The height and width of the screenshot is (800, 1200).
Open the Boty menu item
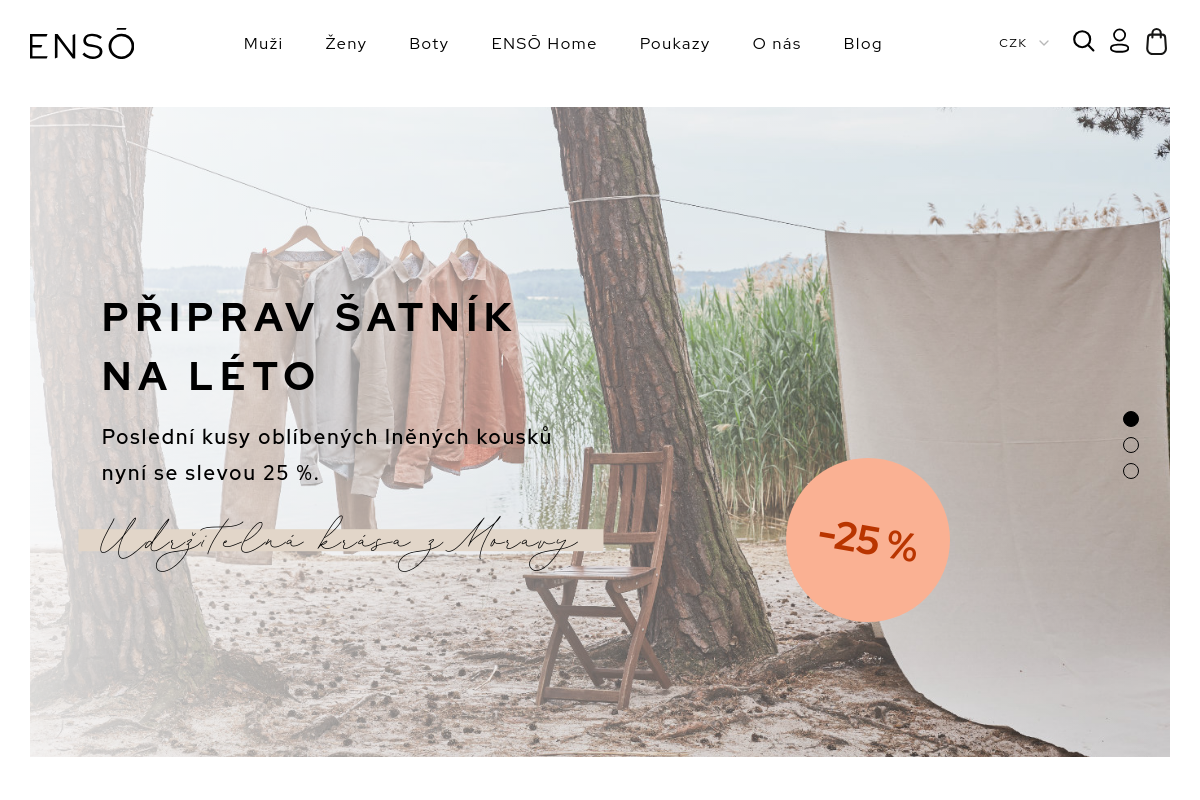[x=429, y=44]
